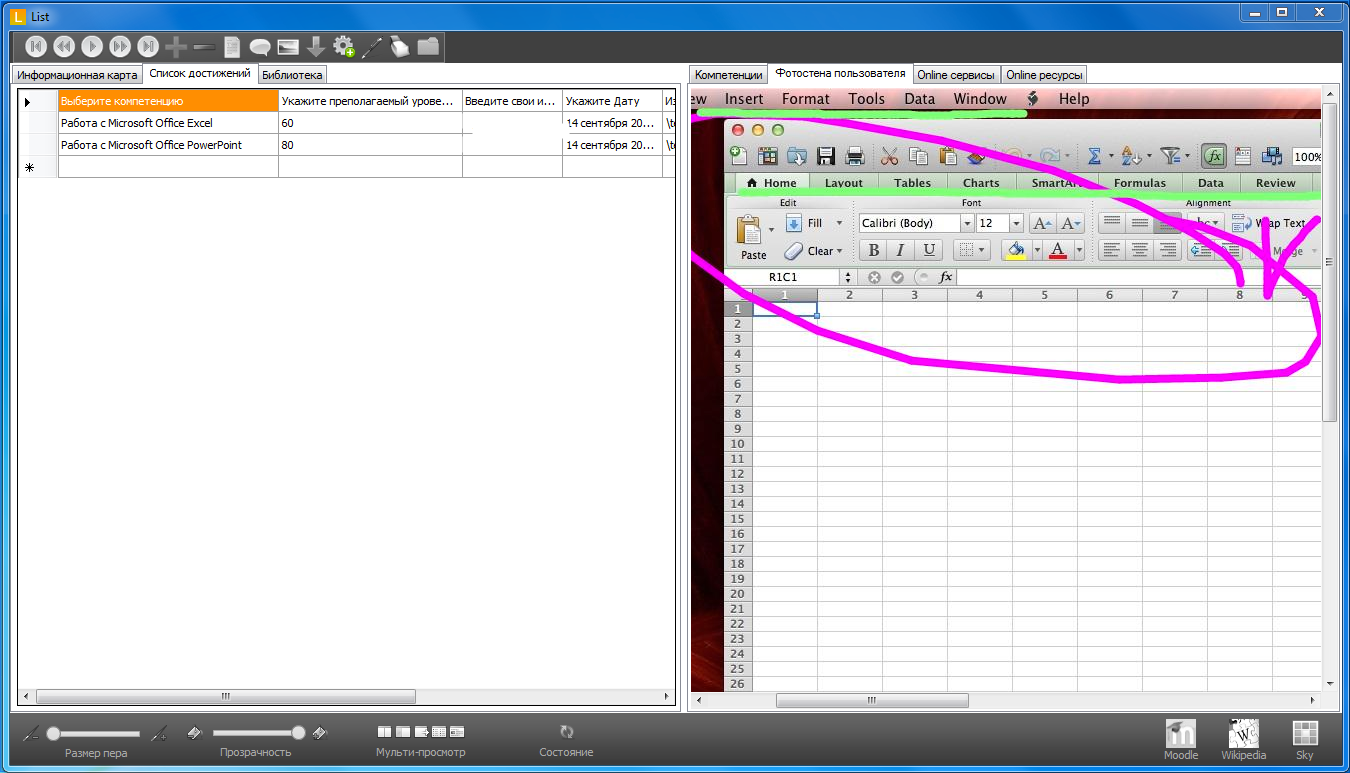Click the download arrow icon

point(316,46)
